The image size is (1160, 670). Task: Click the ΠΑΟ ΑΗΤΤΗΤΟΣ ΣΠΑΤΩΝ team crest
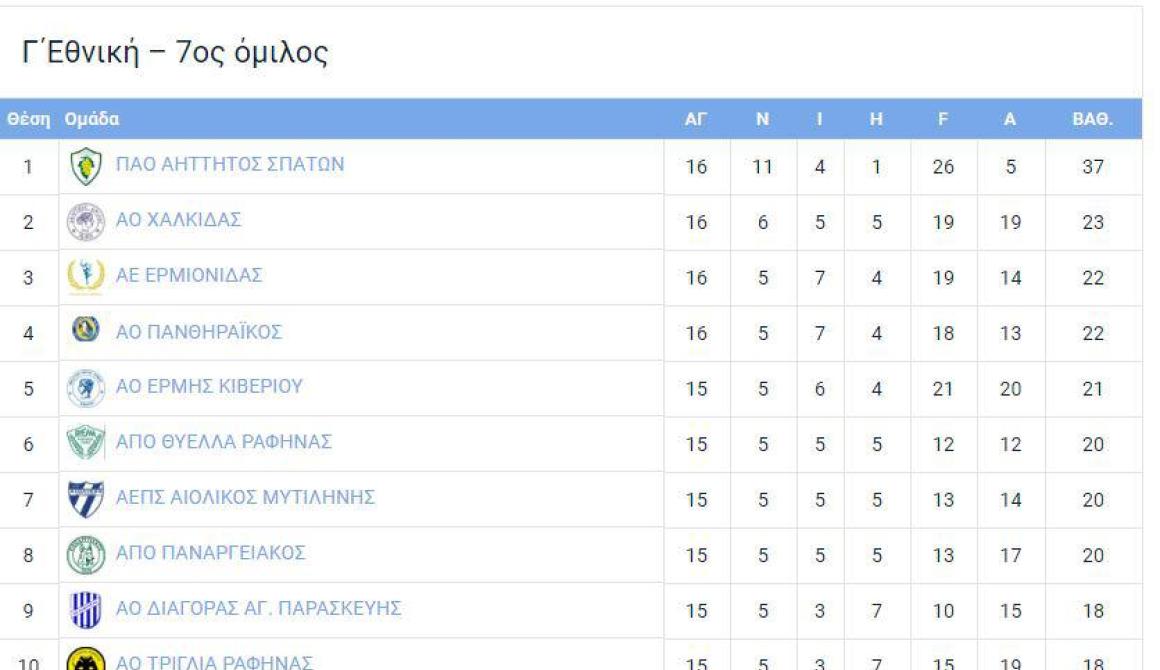tap(86, 166)
